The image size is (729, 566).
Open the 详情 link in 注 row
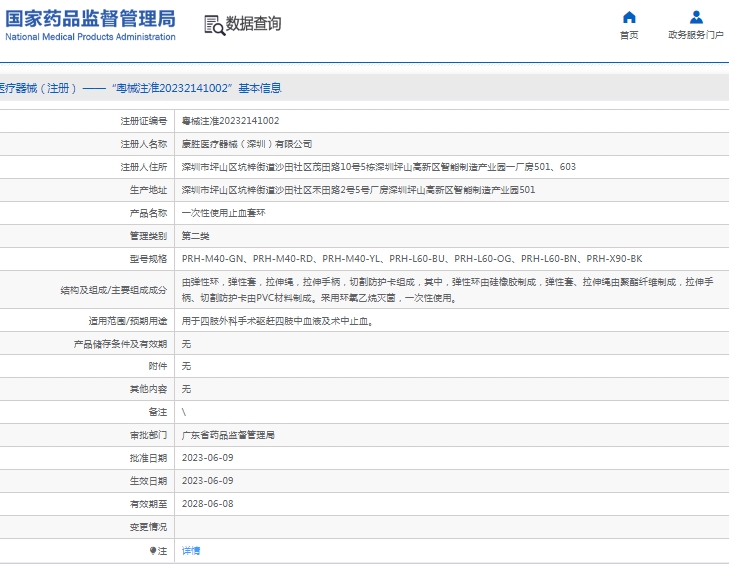click(x=191, y=551)
